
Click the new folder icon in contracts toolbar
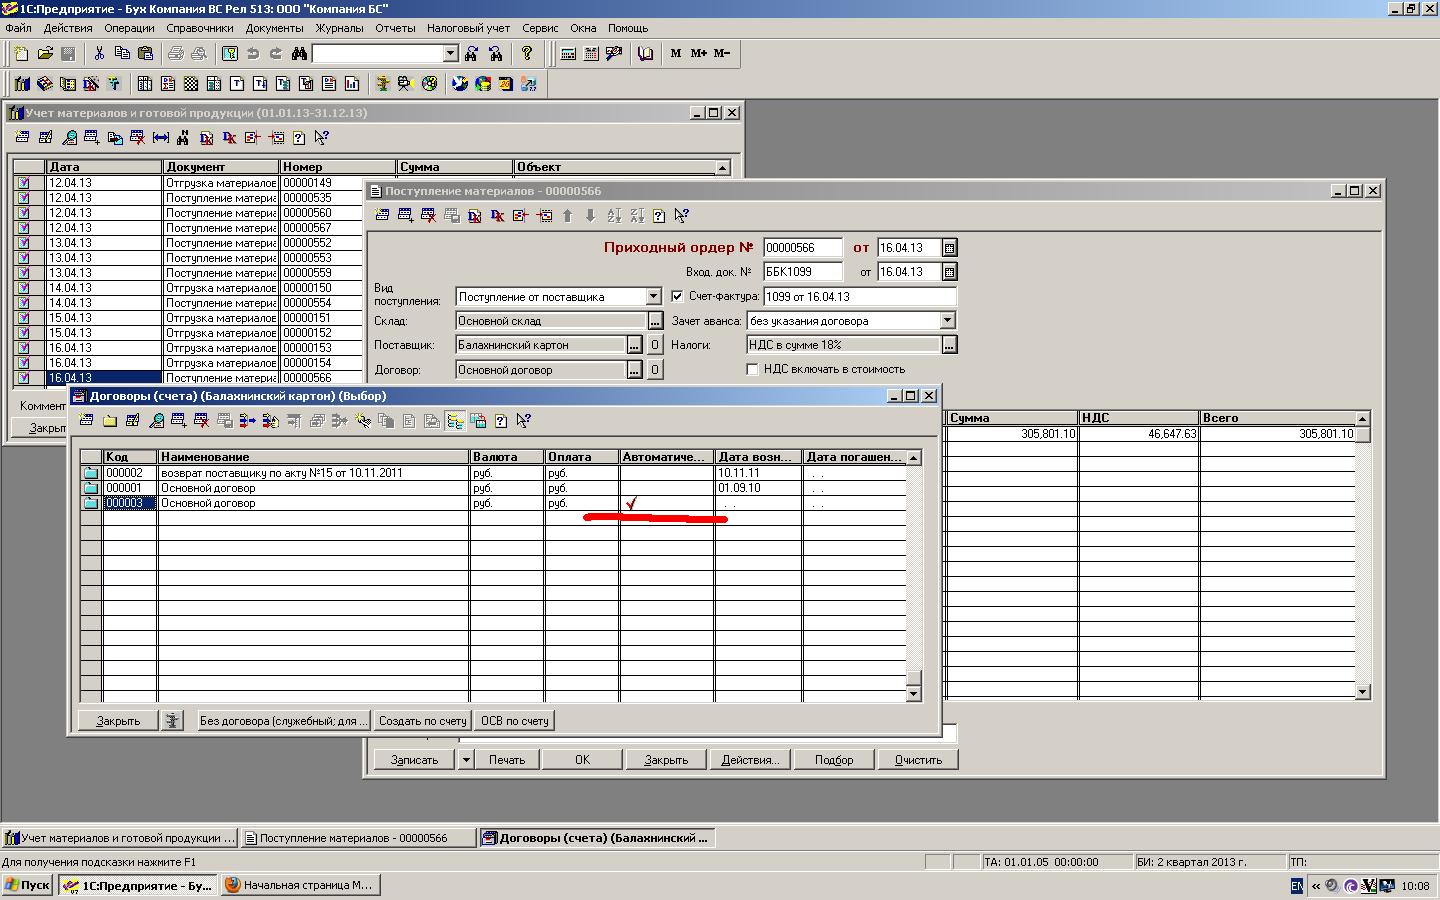coord(110,421)
